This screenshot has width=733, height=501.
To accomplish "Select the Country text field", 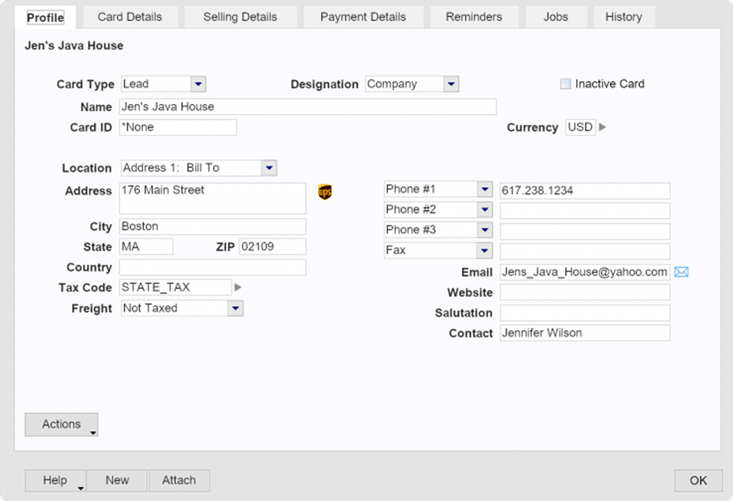I will pyautogui.click(x=212, y=268).
